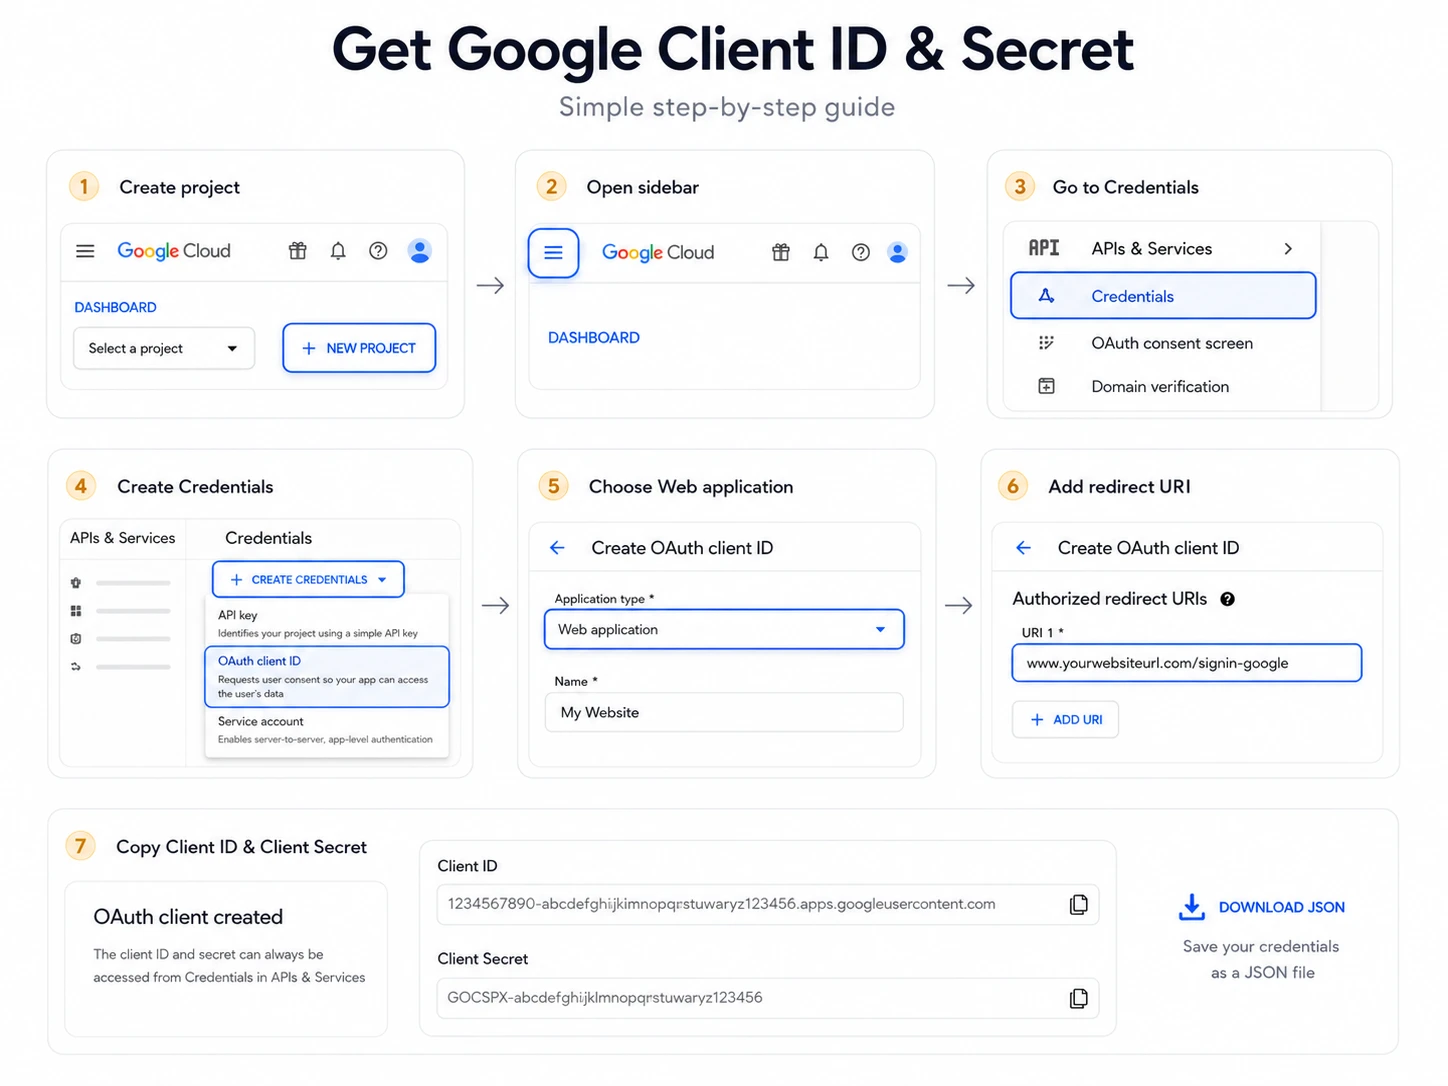This screenshot has height=1086, width=1448.
Task: Copy the Client ID value
Action: pyautogui.click(x=1079, y=904)
